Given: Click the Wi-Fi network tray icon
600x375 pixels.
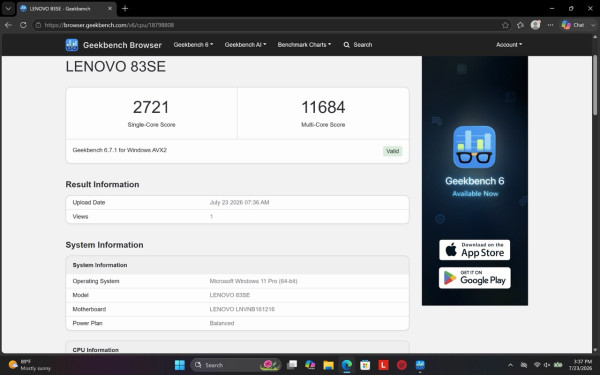Looking at the screenshot, I should 537,365.
